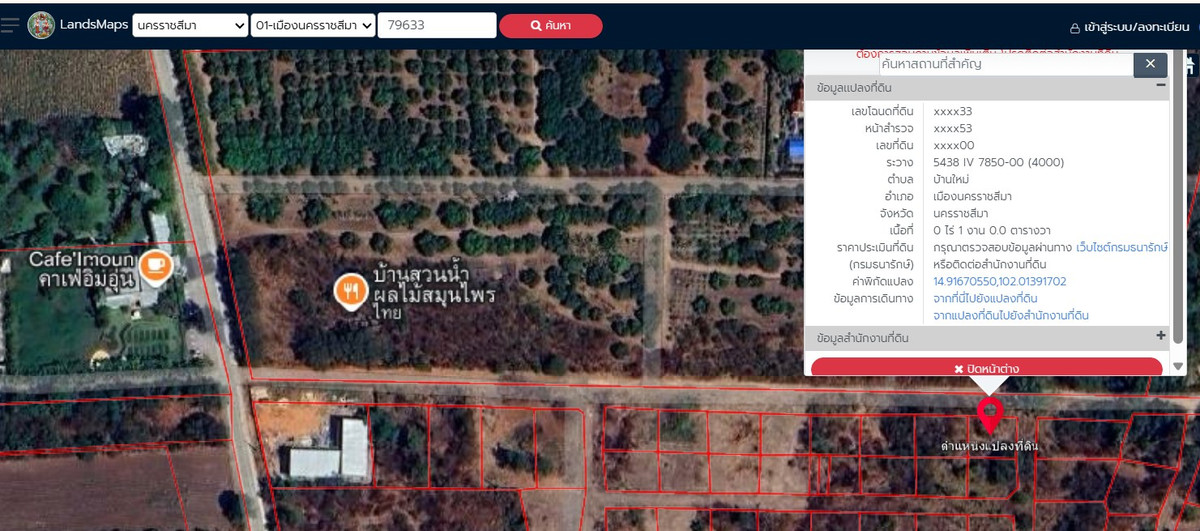Open the province dropdown นครราชสีมา
1200x531 pixels.
(190, 26)
